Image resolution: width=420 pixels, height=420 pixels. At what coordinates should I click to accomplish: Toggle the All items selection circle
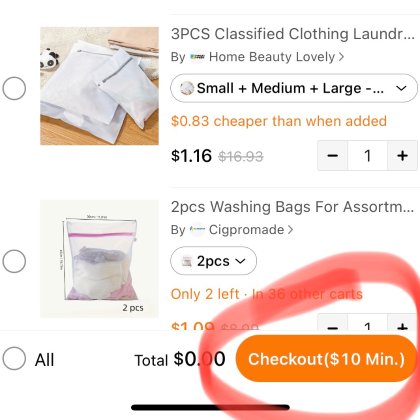14,358
